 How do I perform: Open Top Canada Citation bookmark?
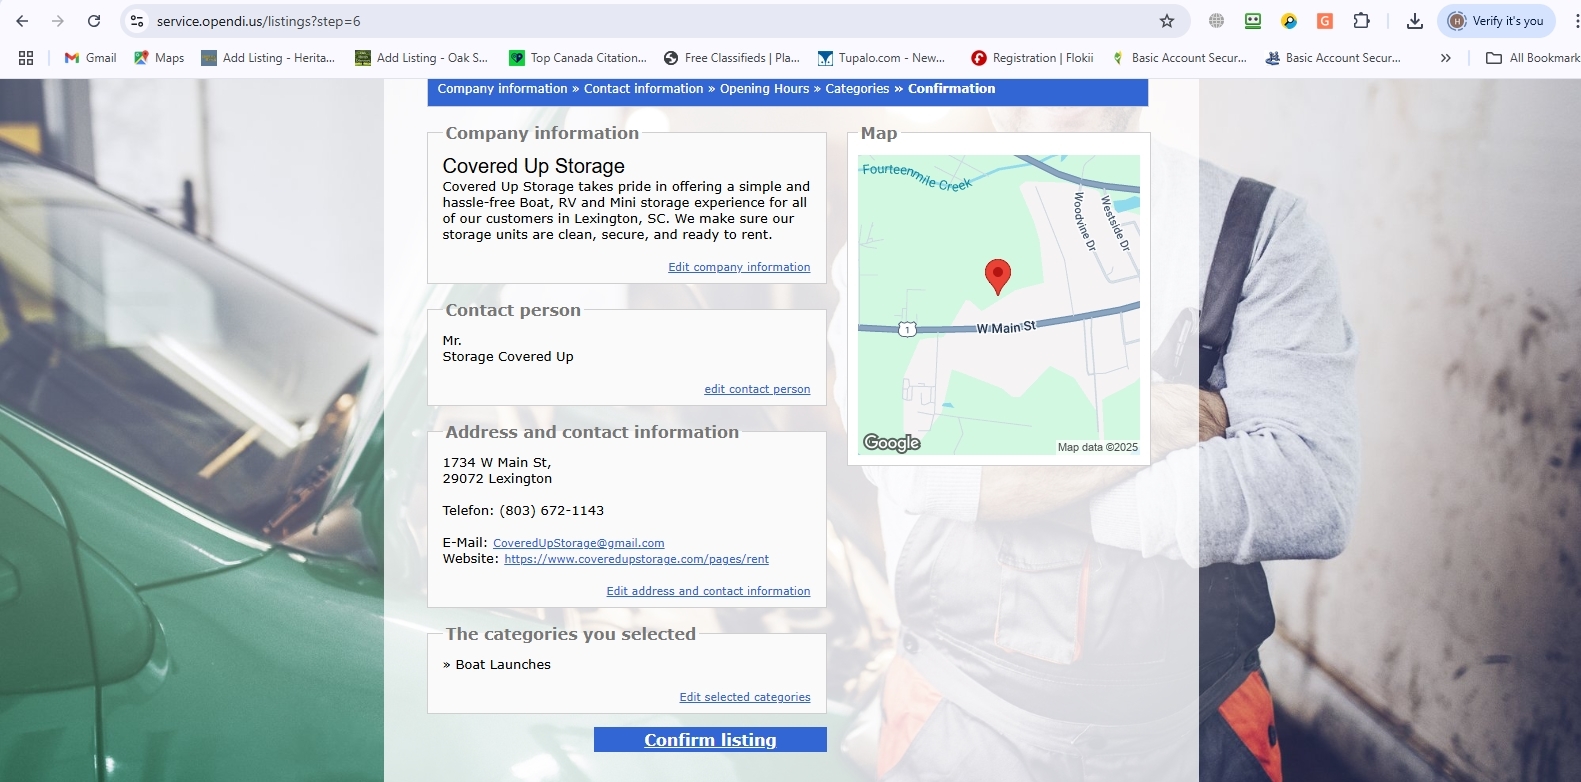(x=578, y=58)
